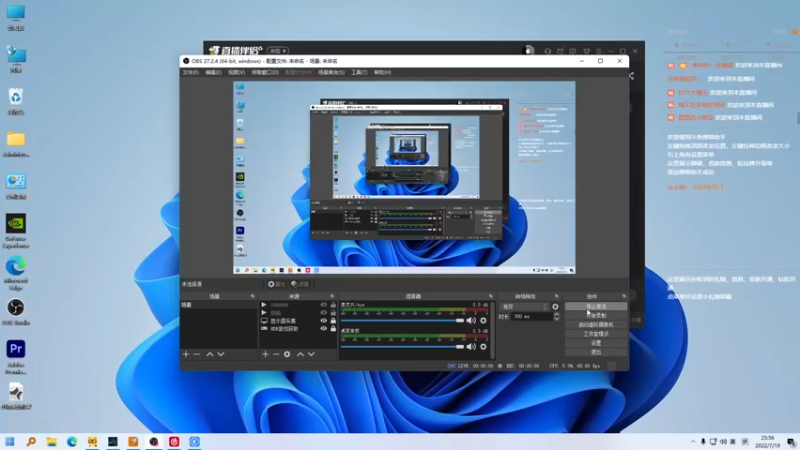Move source up in sources list
This screenshot has height=450, width=800.
301,354
